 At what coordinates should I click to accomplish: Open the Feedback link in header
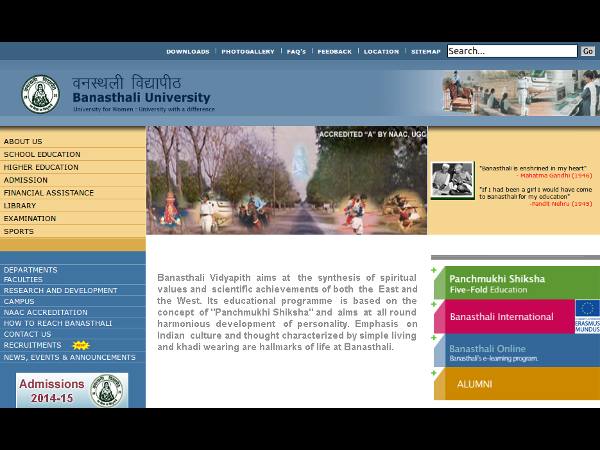pos(334,51)
